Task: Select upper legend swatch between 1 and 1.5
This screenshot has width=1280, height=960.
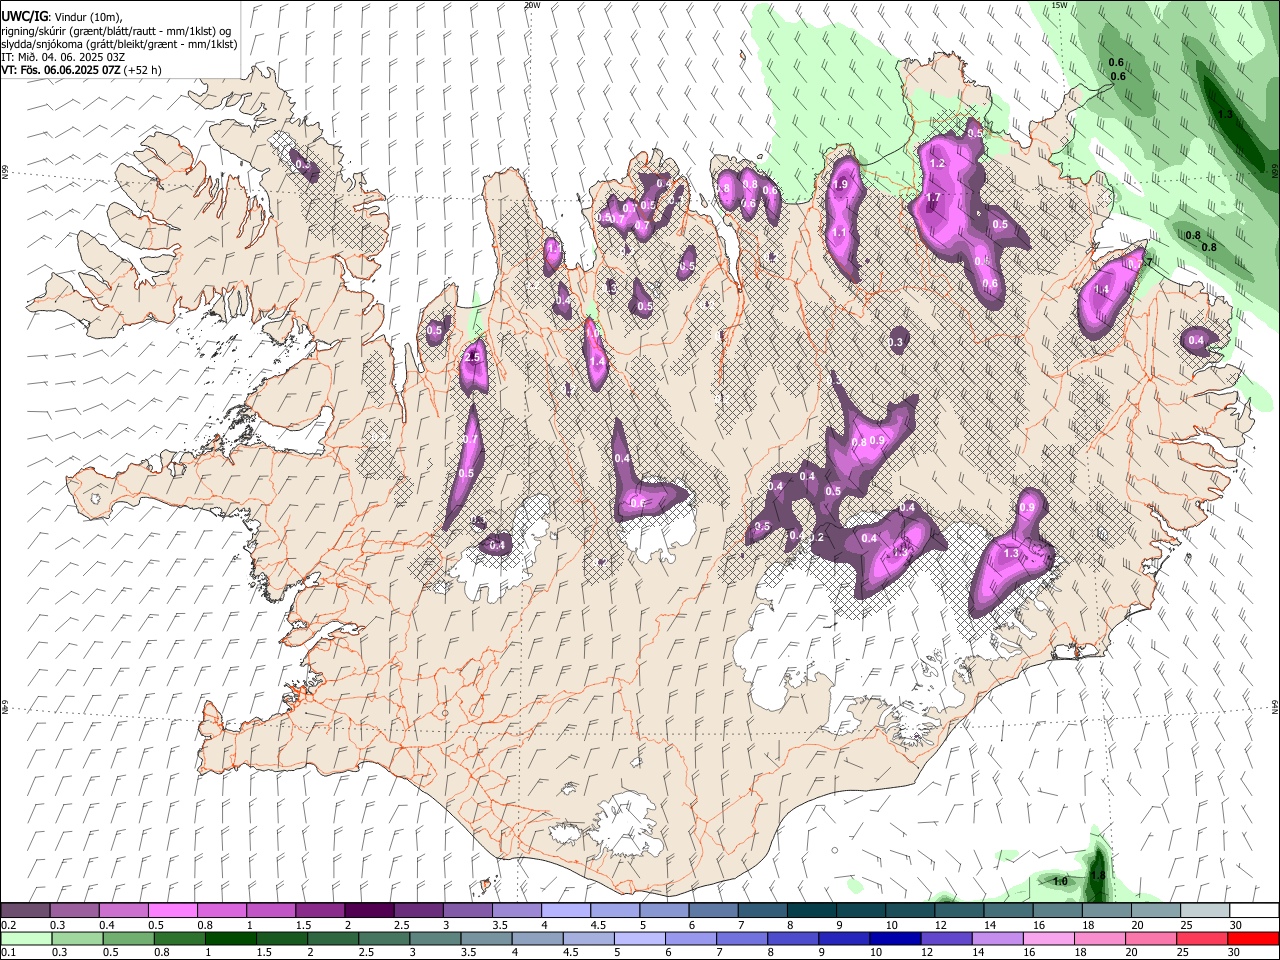Action: 270,910
